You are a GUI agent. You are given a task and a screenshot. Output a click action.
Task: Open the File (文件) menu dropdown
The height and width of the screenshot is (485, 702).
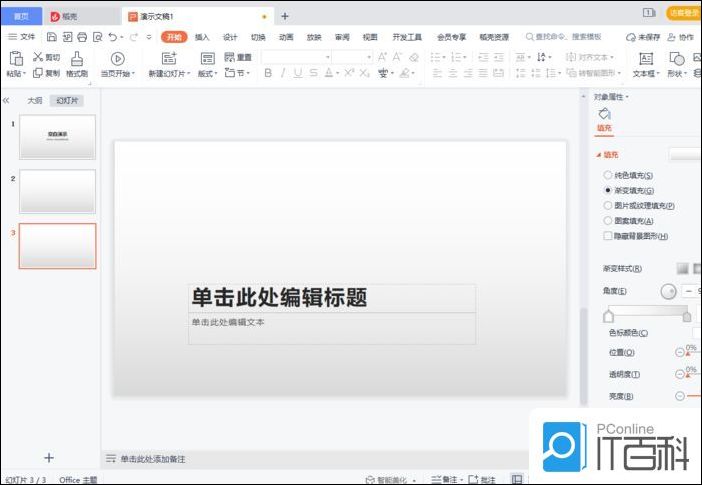point(21,37)
